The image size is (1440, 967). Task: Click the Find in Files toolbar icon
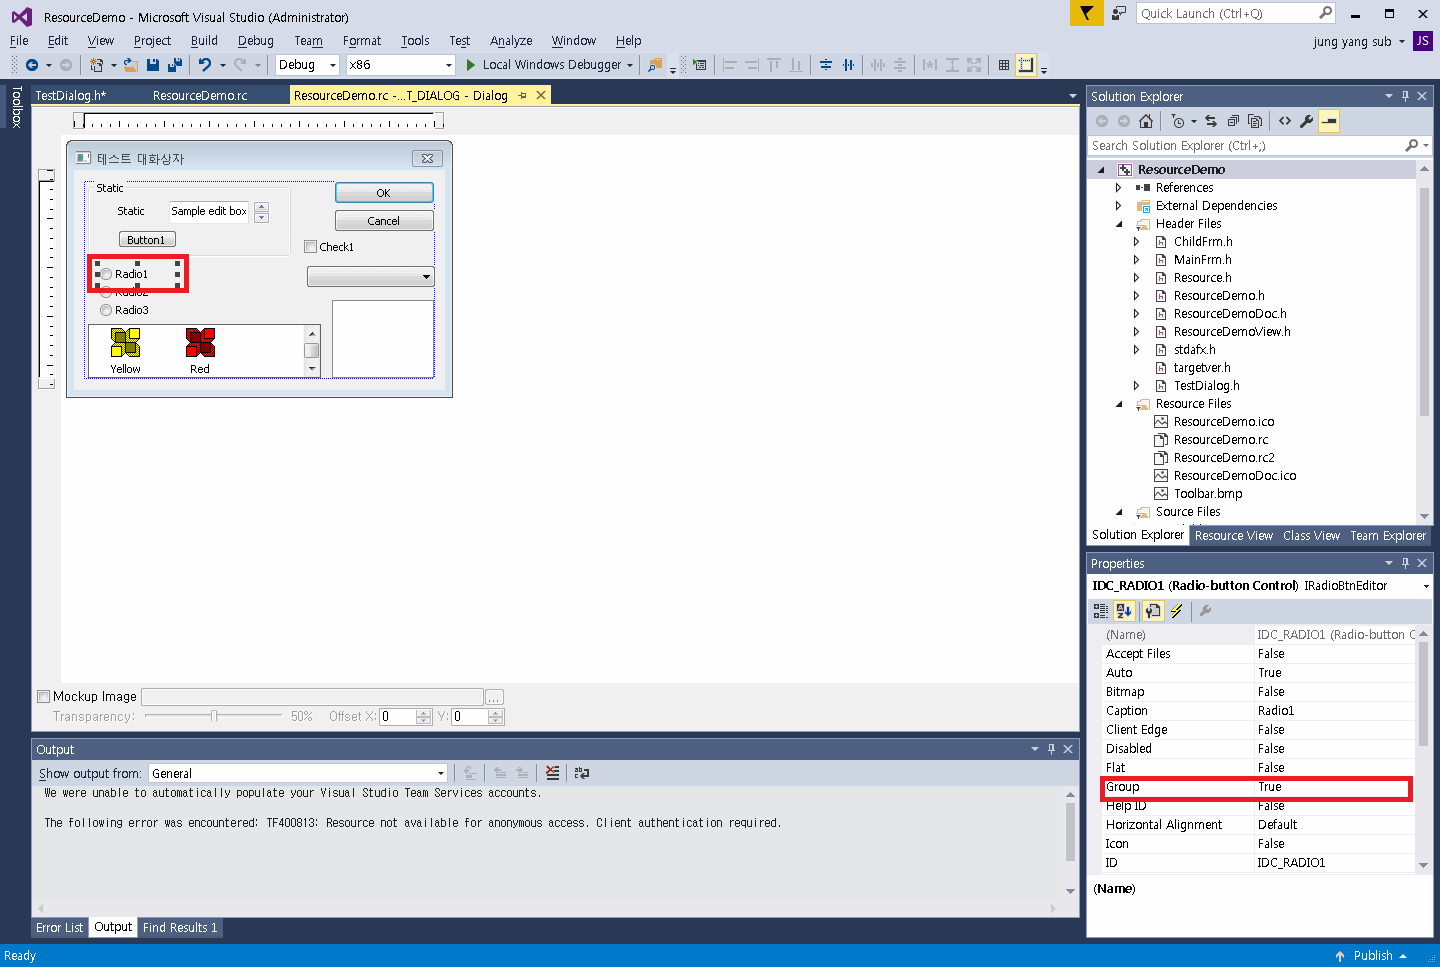point(655,65)
